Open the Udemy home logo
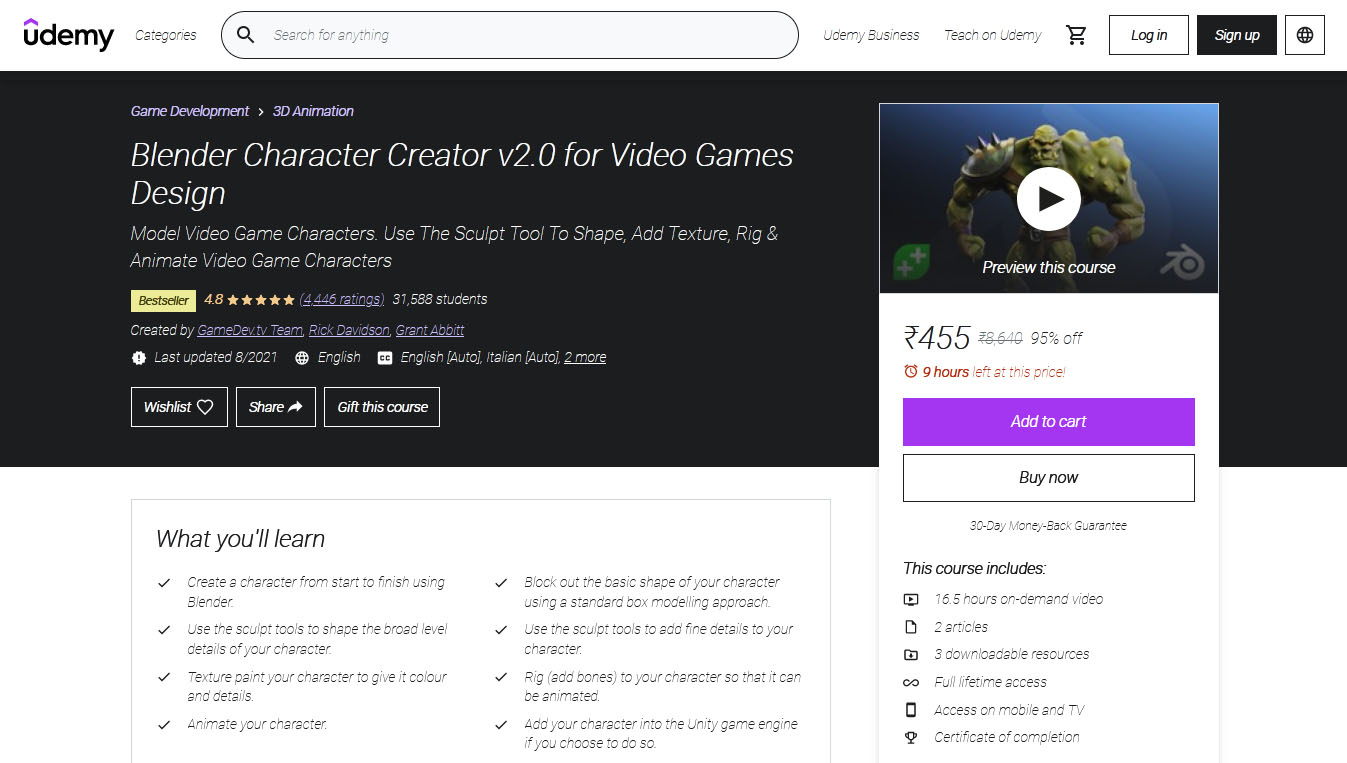Viewport: 1347px width, 763px height. pos(69,35)
